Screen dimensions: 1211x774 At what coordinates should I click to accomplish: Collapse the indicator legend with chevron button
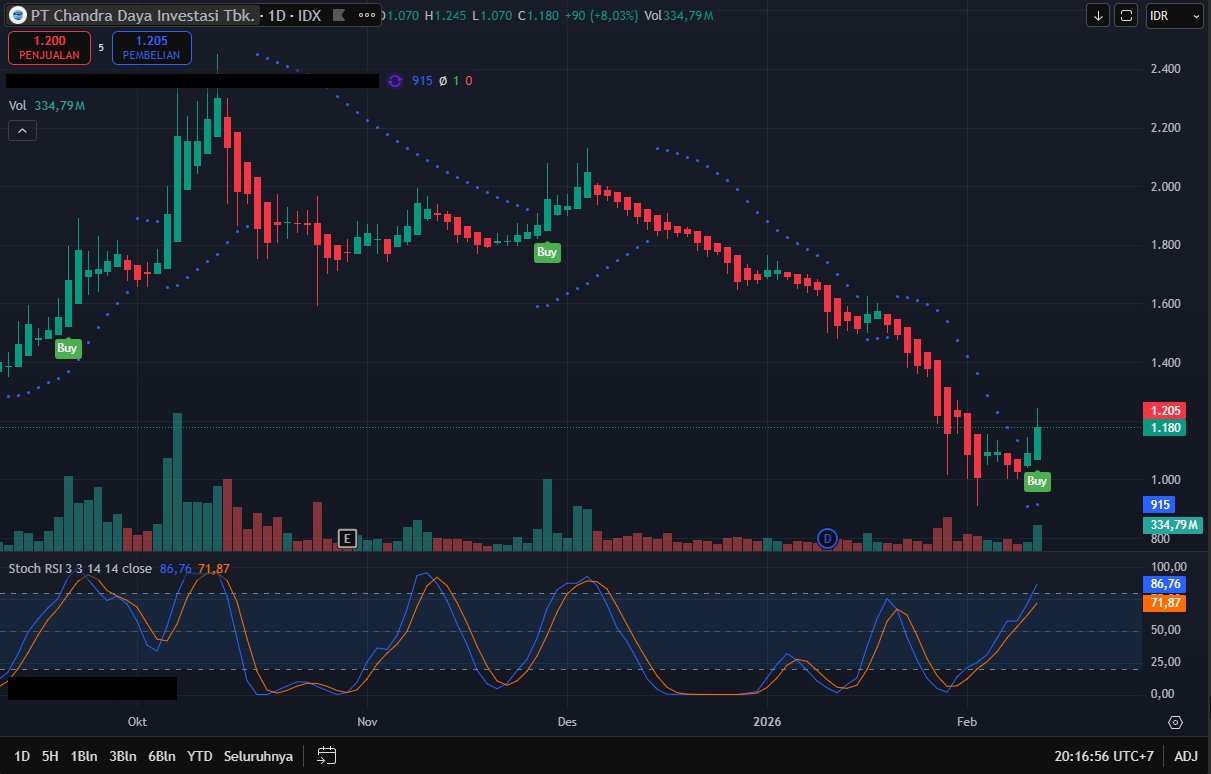coord(21,130)
